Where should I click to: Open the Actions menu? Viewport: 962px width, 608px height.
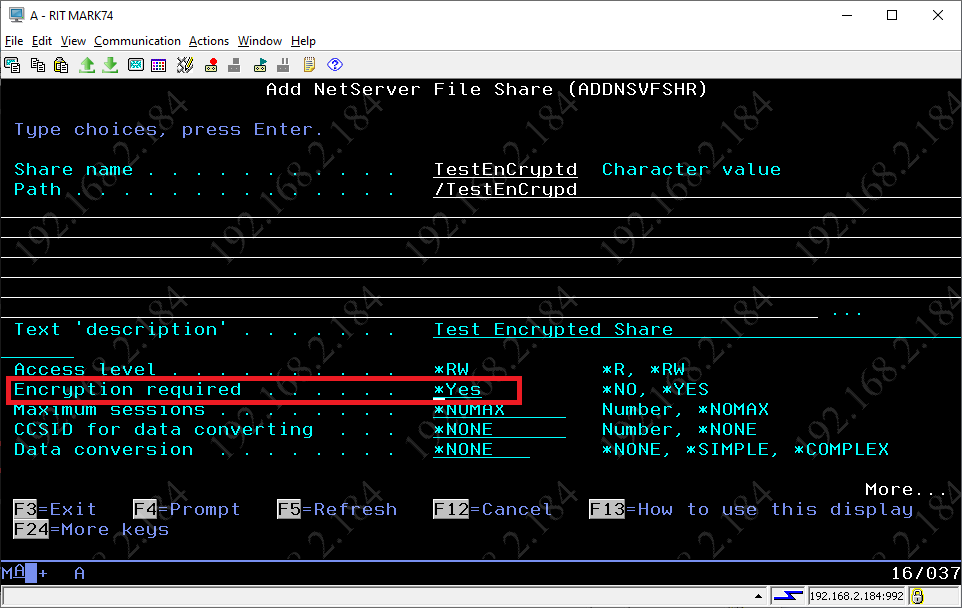pos(209,41)
